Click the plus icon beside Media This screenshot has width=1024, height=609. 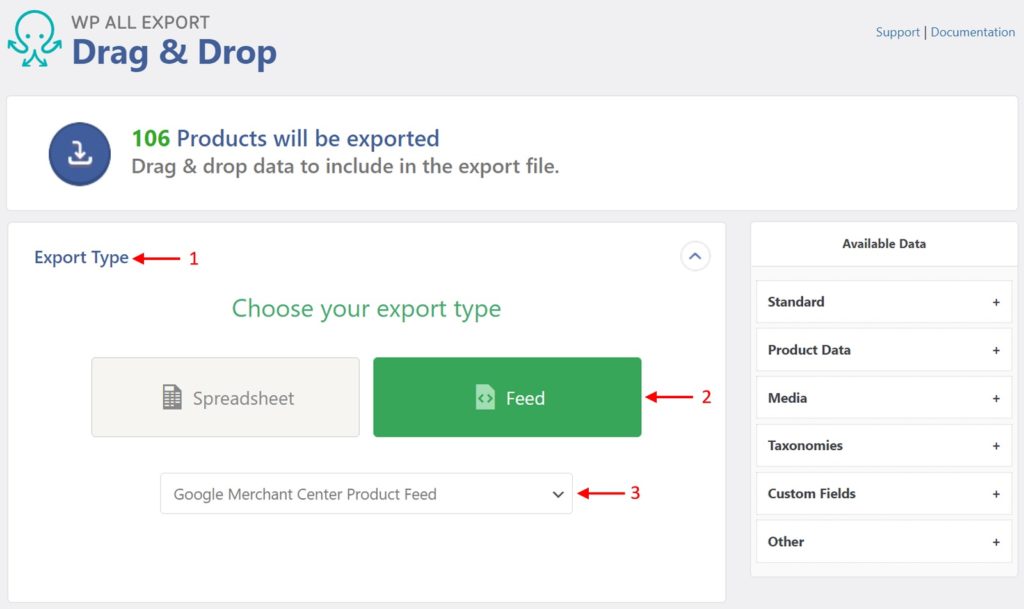pyautogui.click(x=996, y=397)
